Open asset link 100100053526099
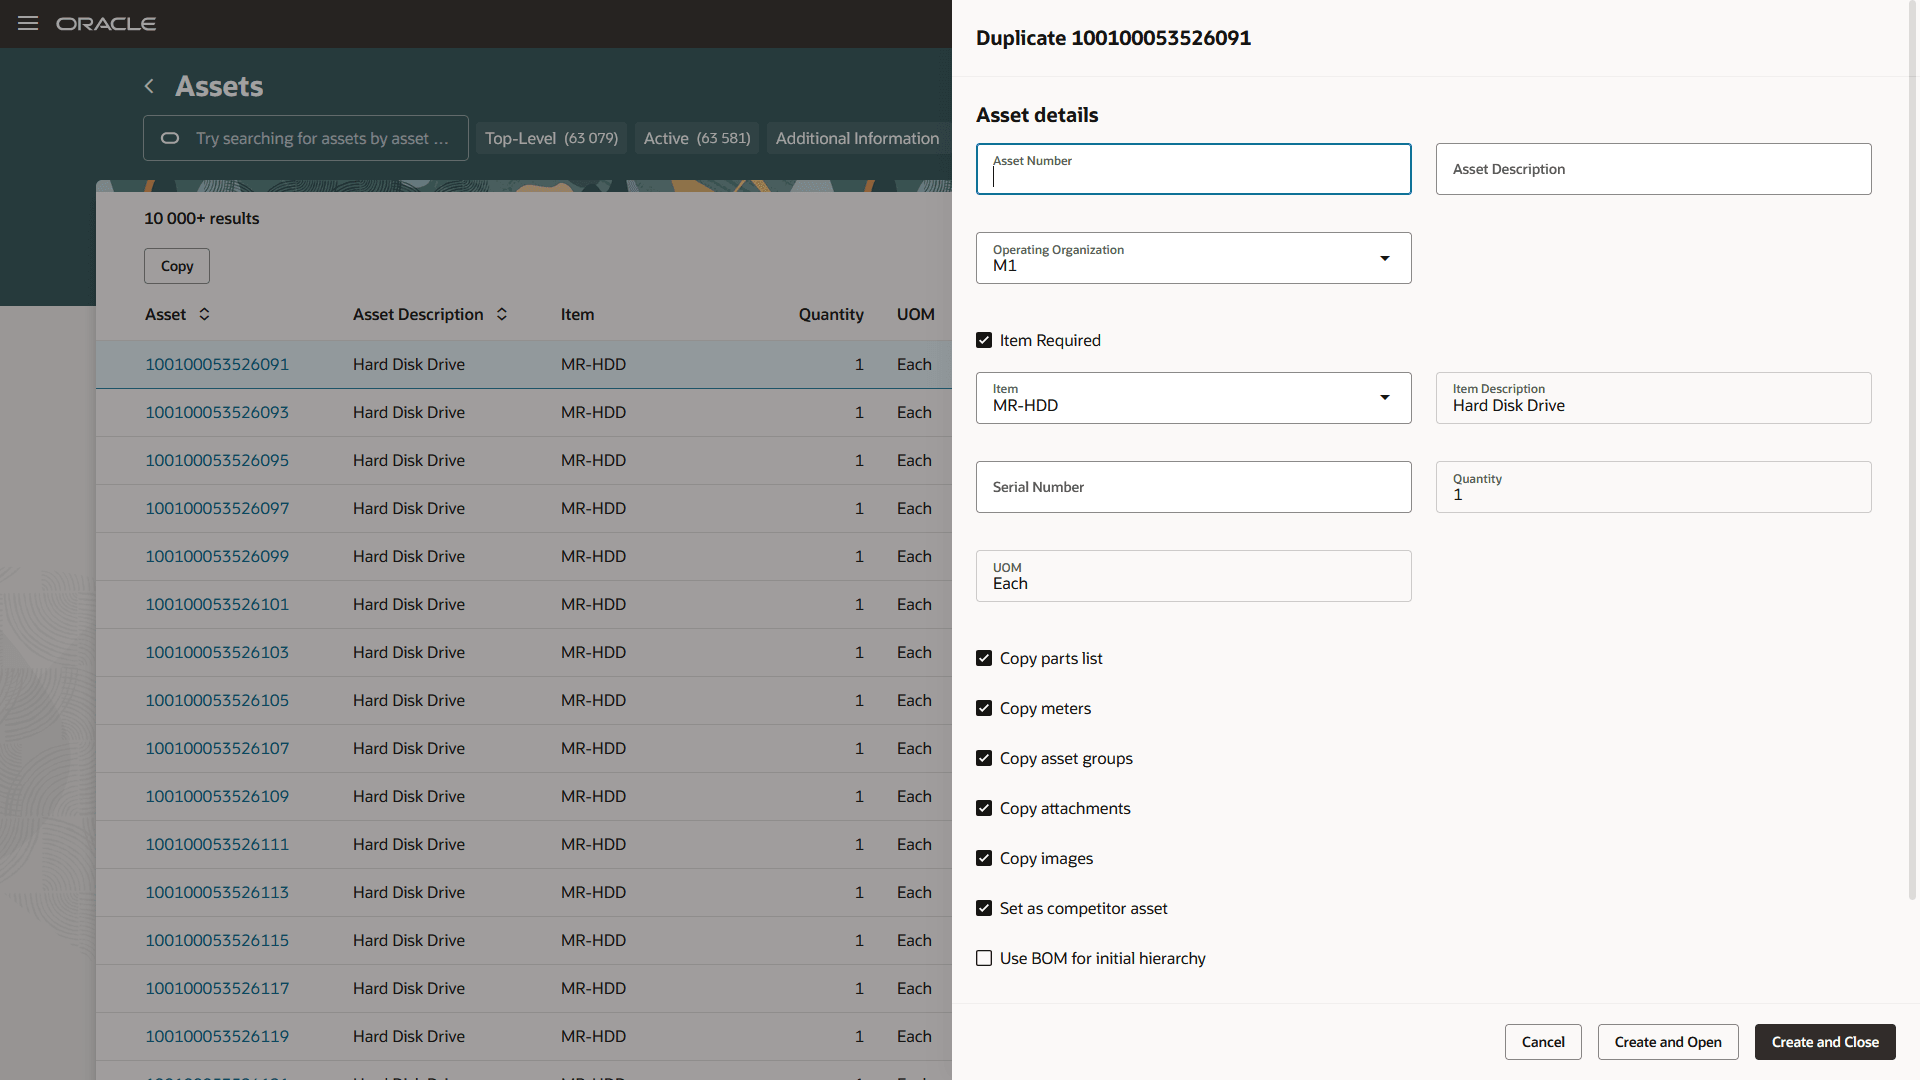Image resolution: width=1920 pixels, height=1080 pixels. (x=217, y=556)
